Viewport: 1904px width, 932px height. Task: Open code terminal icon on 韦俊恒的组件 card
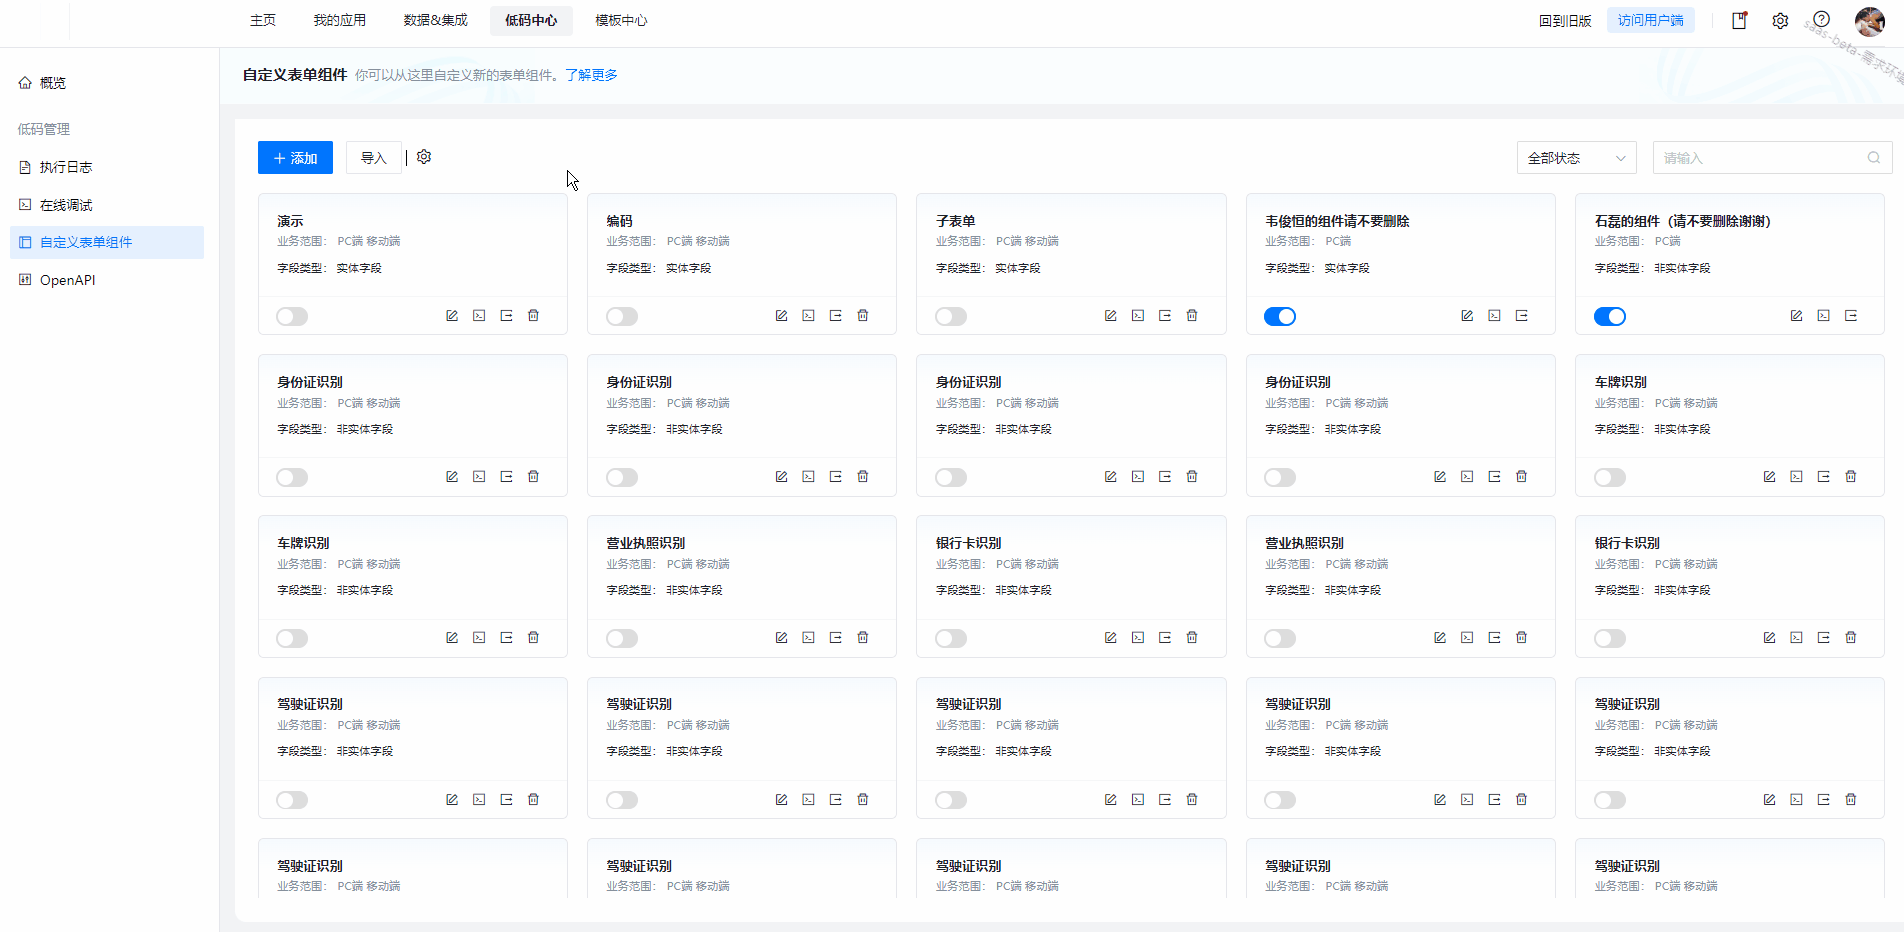coord(1494,316)
